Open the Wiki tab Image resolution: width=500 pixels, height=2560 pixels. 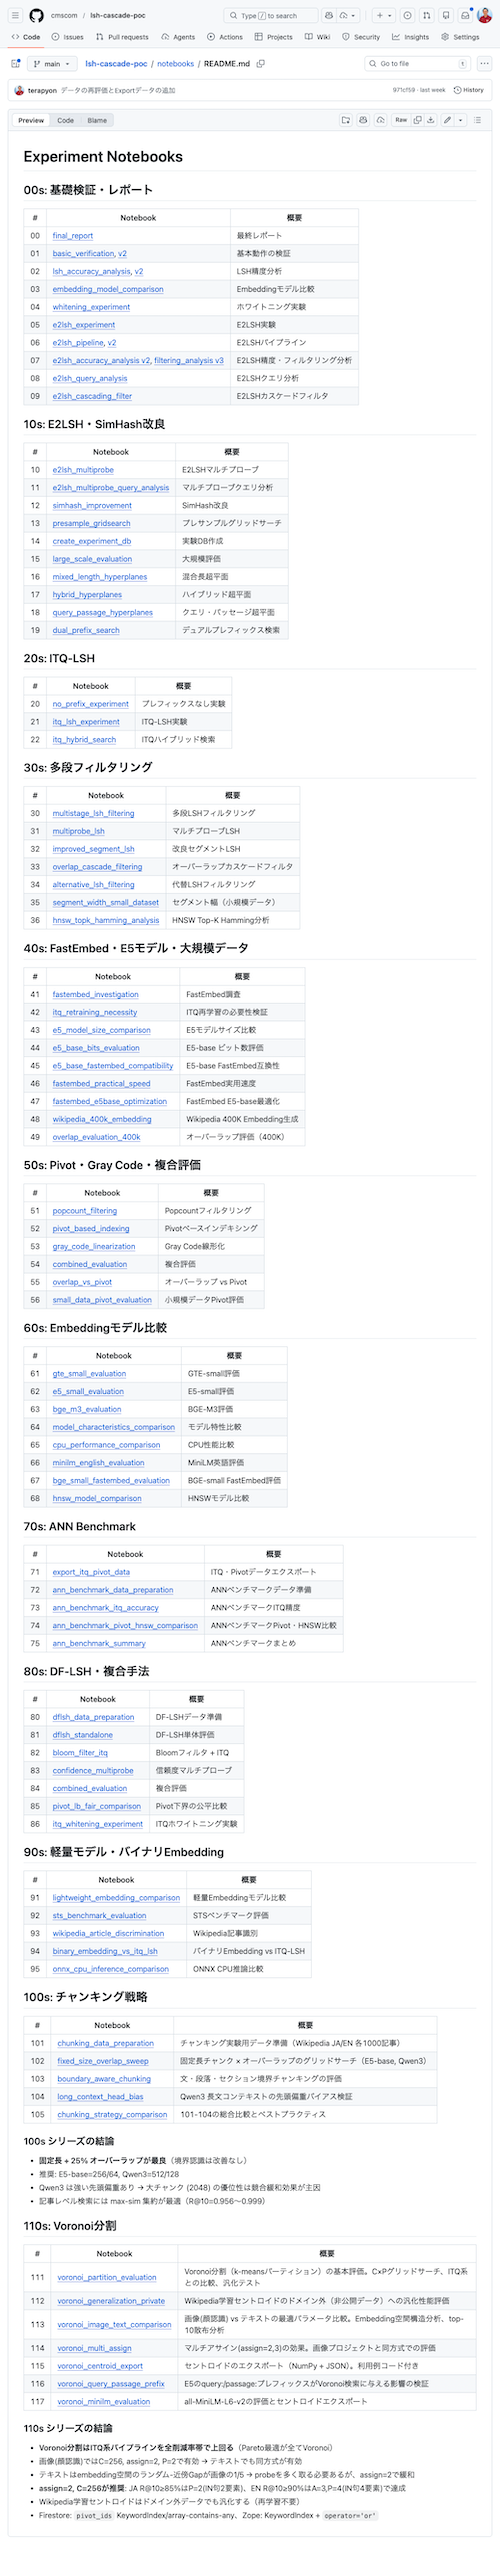pos(318,37)
